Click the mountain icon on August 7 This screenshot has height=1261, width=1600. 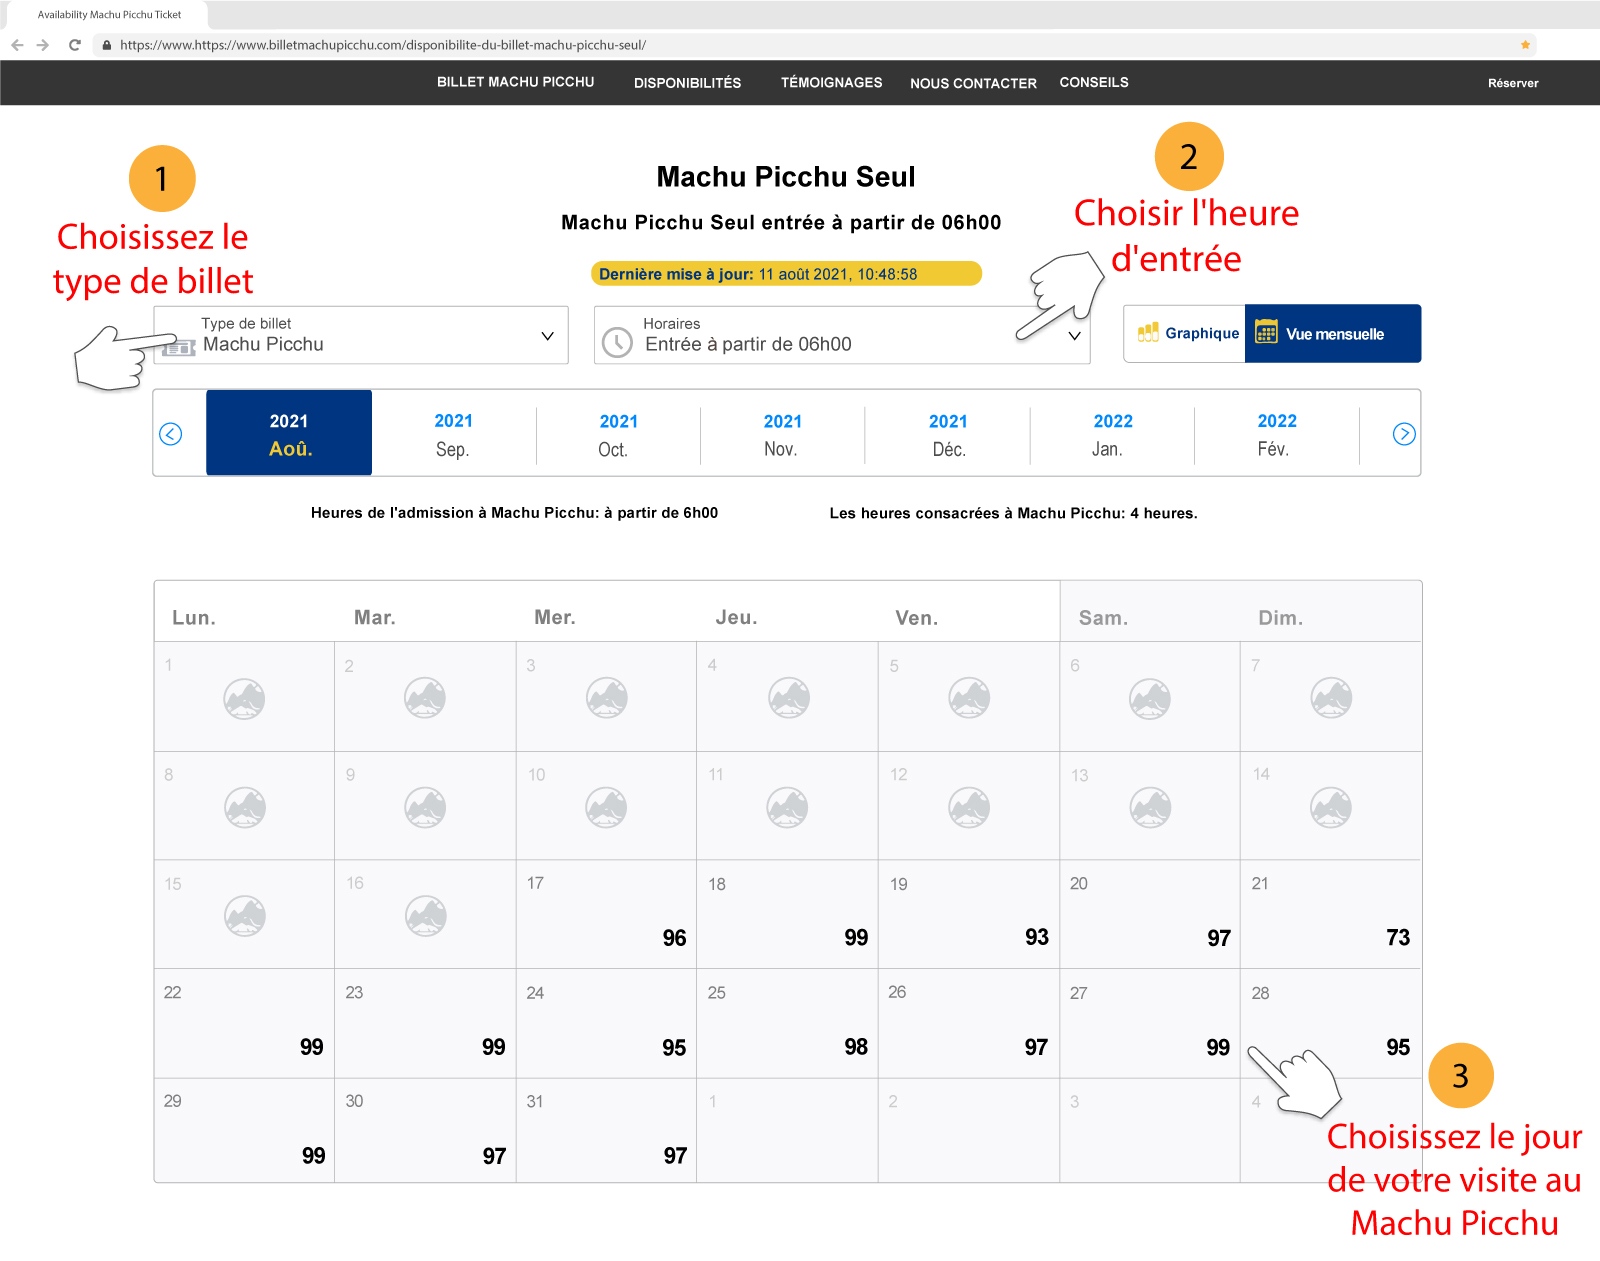pyautogui.click(x=1331, y=698)
